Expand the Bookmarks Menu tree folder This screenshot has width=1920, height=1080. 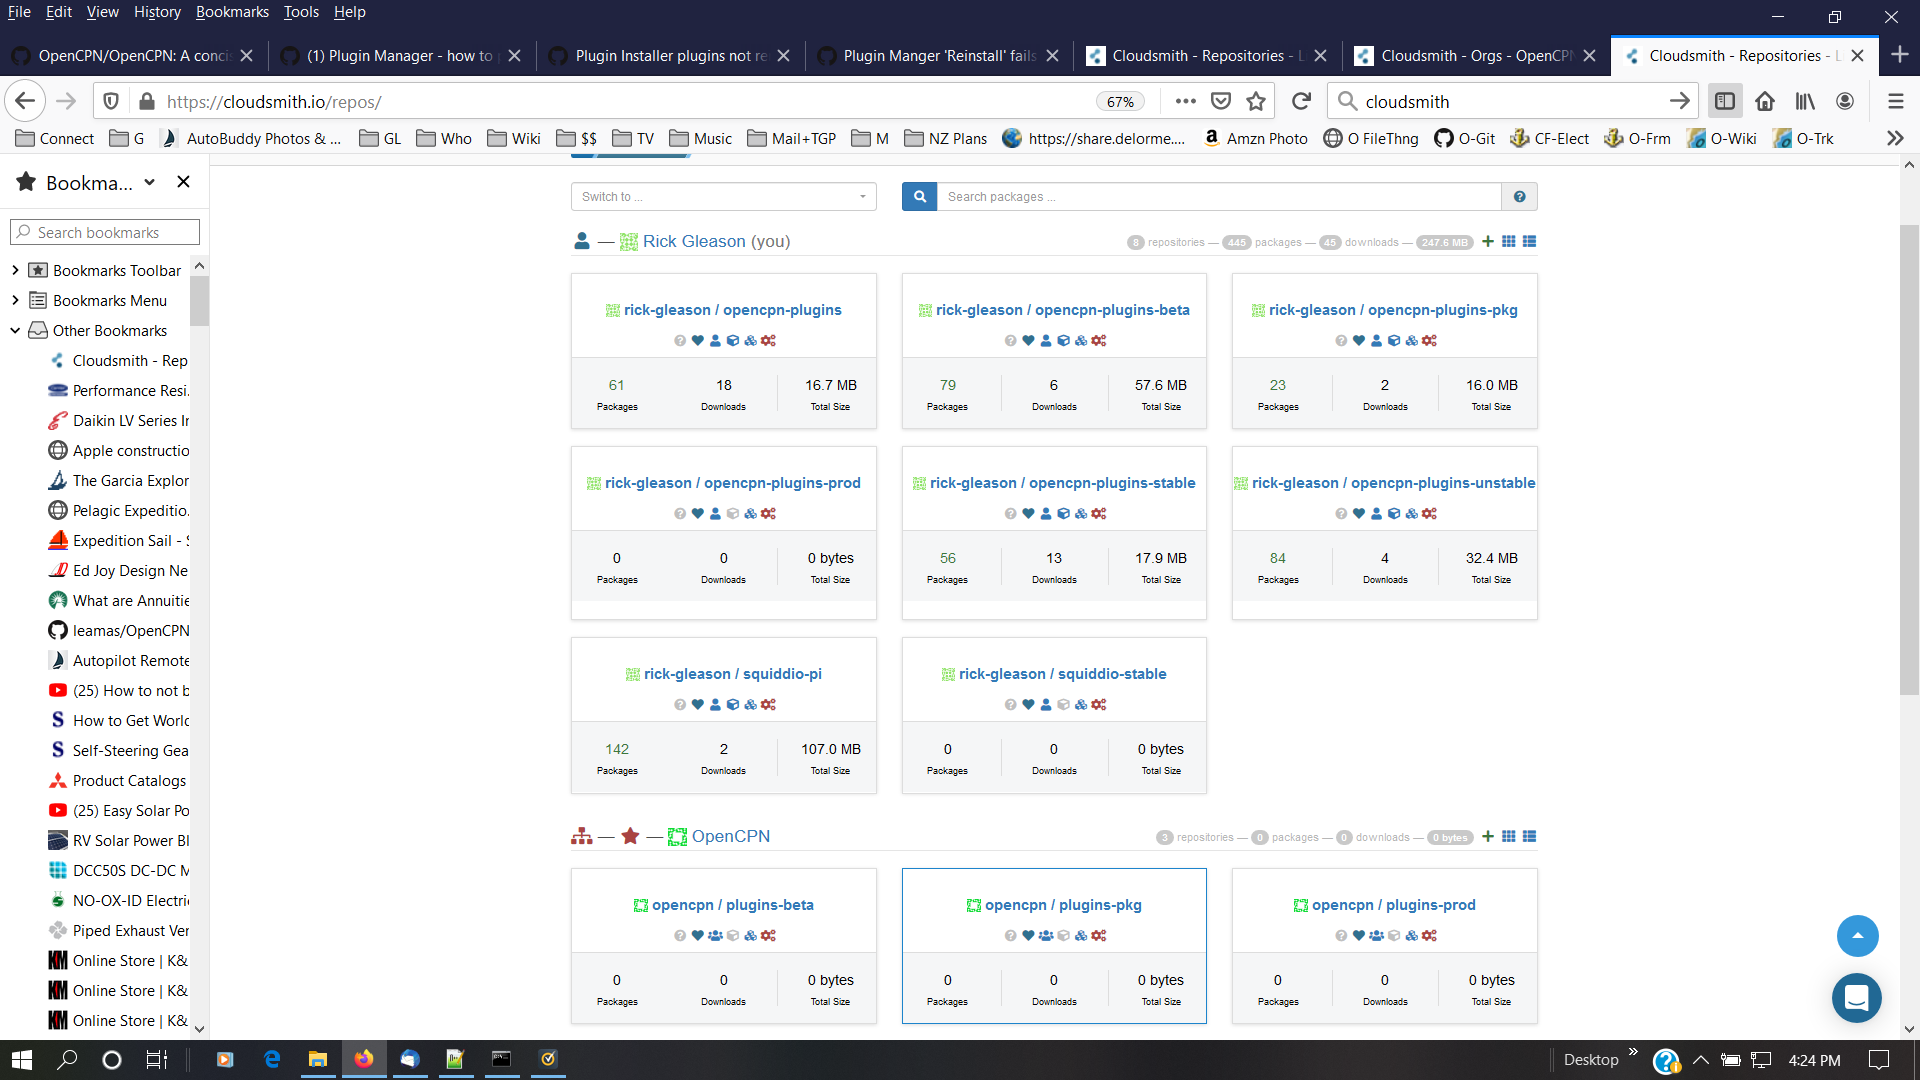(x=15, y=301)
